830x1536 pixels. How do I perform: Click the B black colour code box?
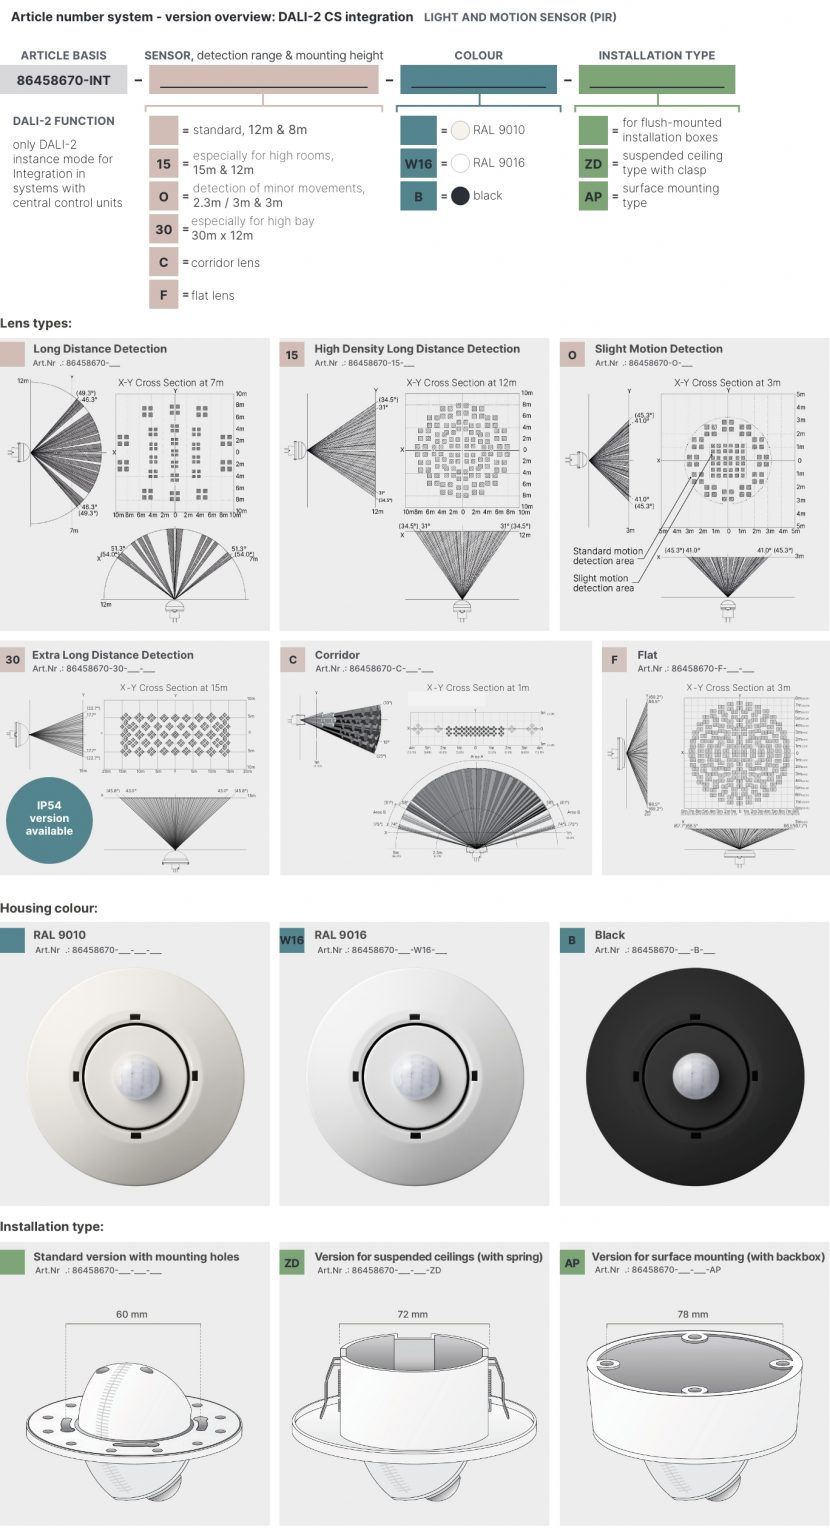(418, 196)
